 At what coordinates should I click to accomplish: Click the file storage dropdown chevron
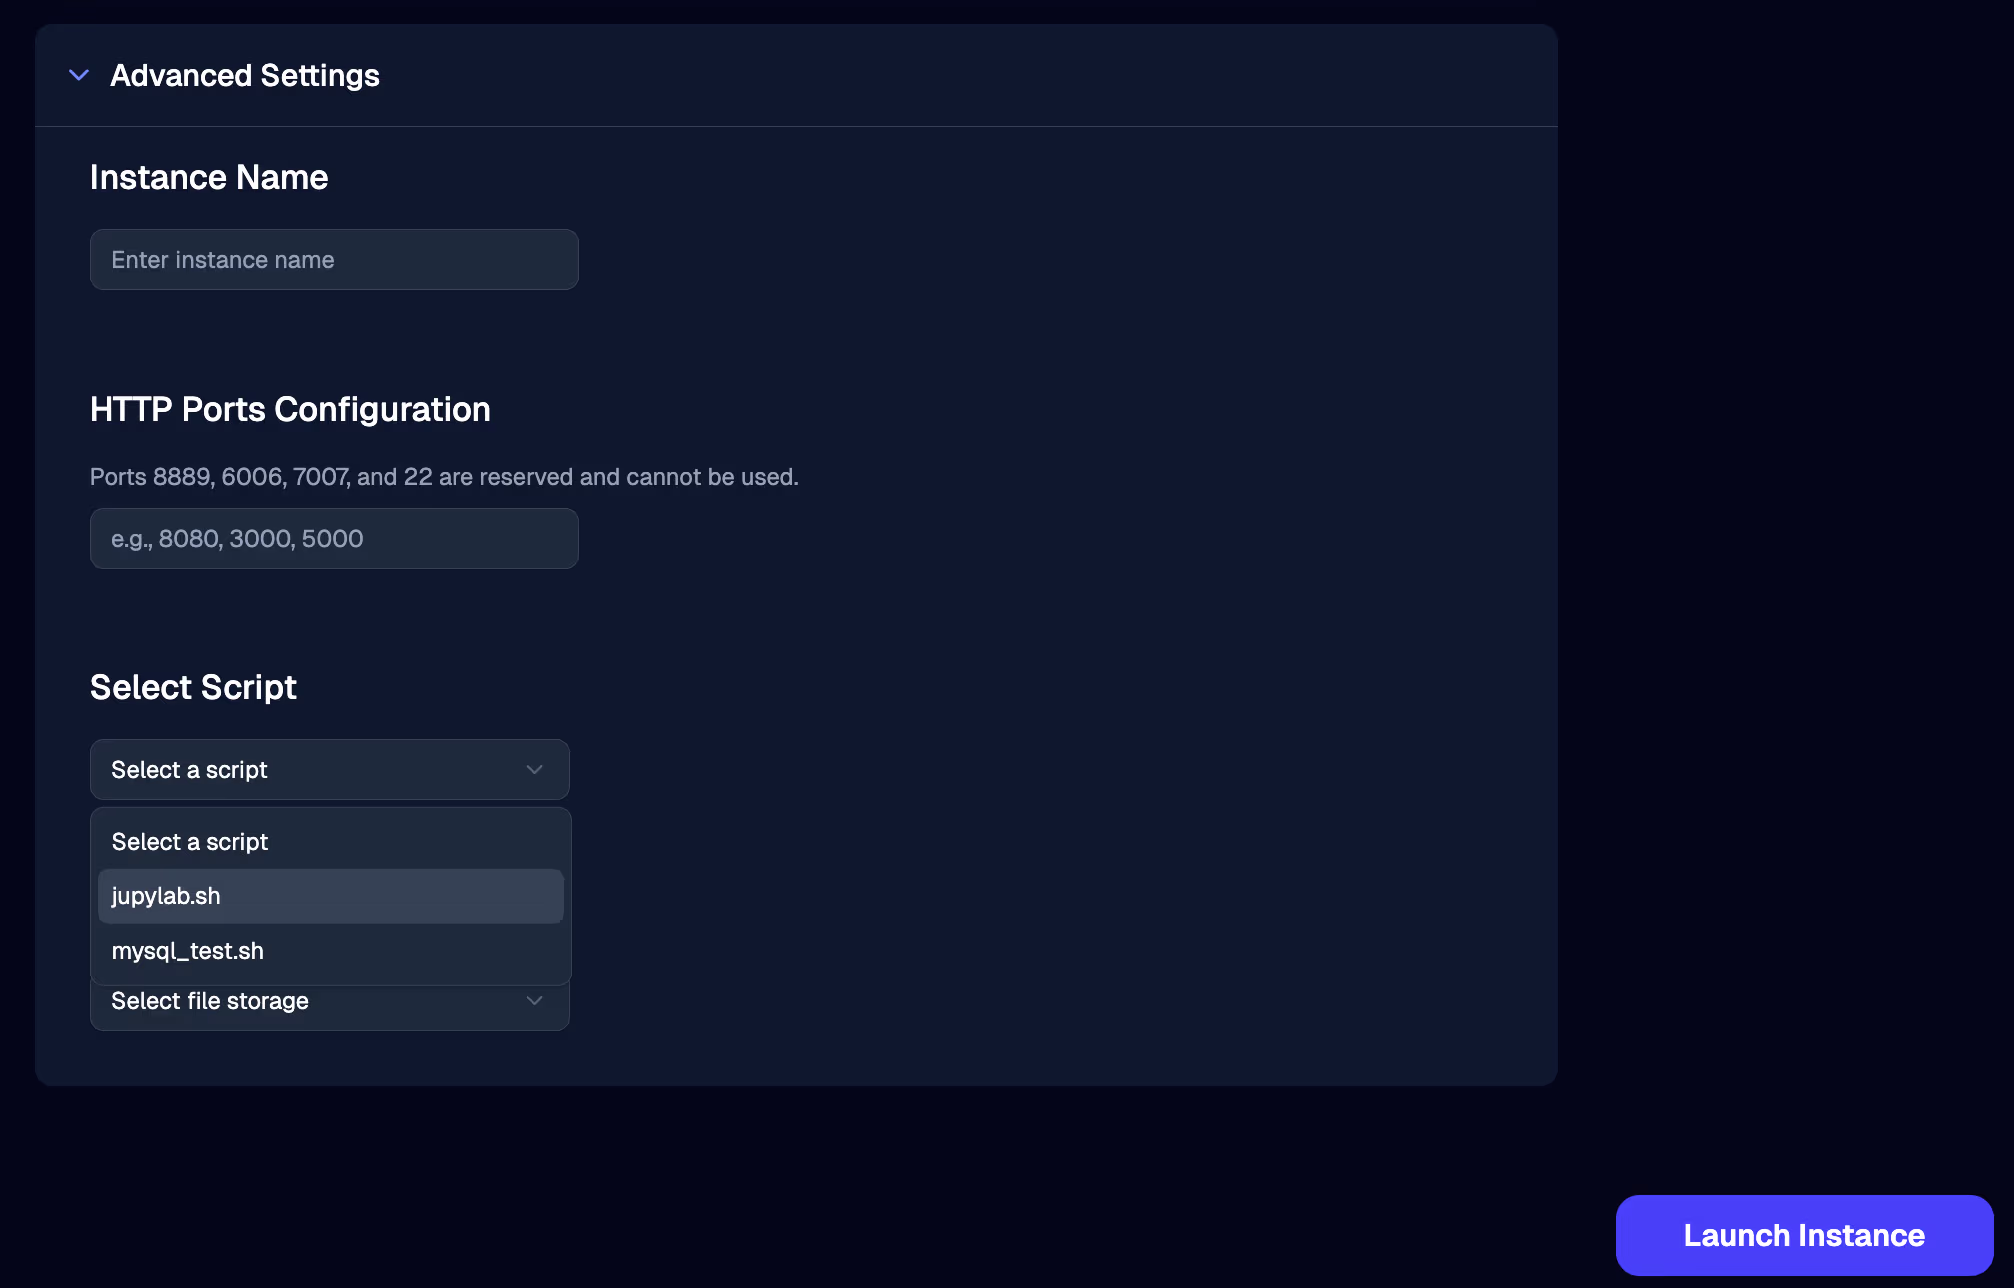click(x=534, y=1001)
